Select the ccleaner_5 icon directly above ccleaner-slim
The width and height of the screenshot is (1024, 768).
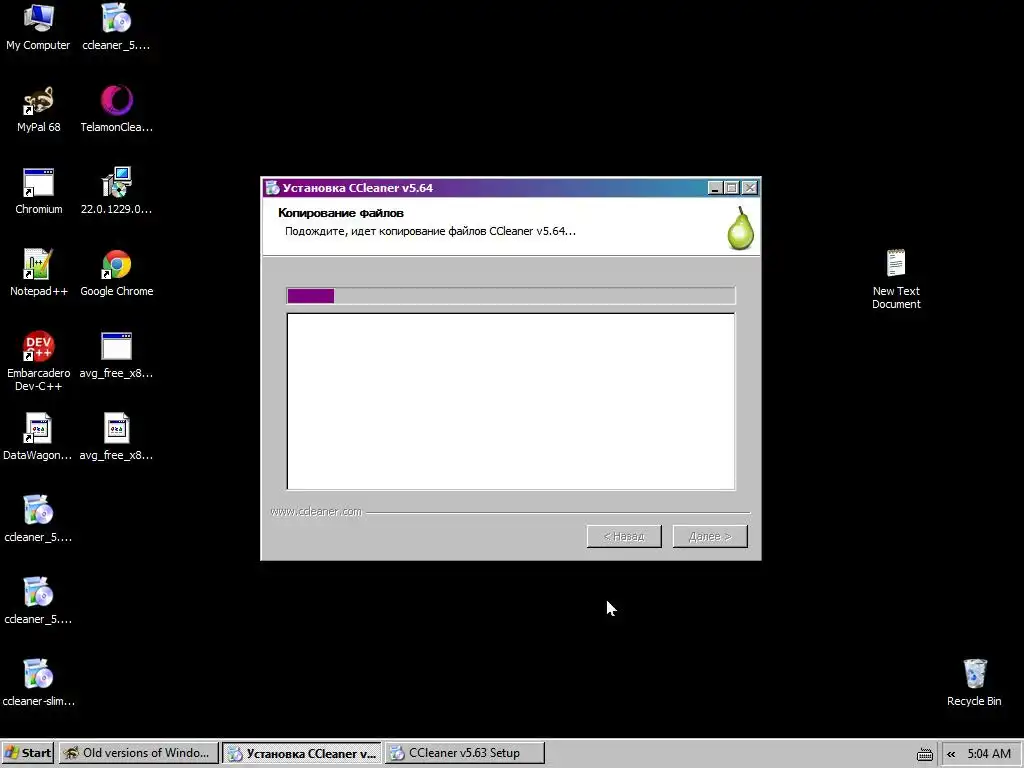(38, 601)
